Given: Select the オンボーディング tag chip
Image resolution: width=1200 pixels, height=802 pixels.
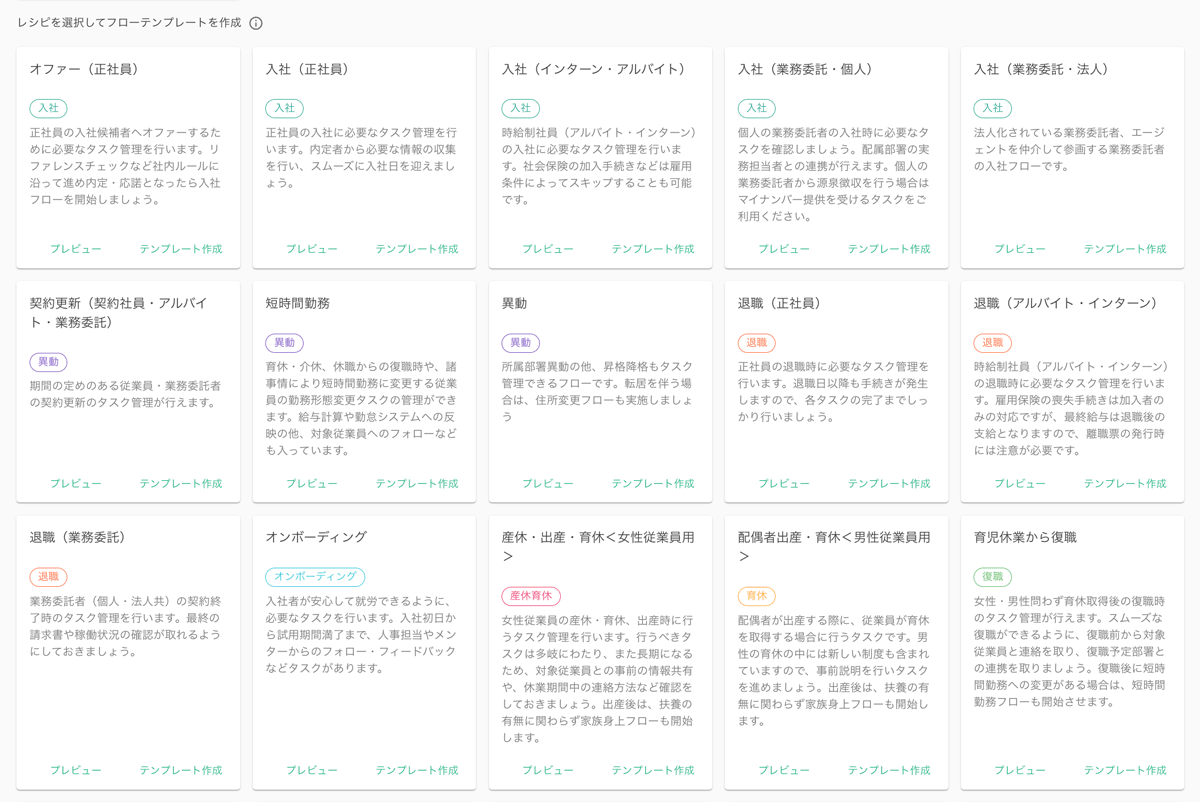Looking at the screenshot, I should click(315, 577).
